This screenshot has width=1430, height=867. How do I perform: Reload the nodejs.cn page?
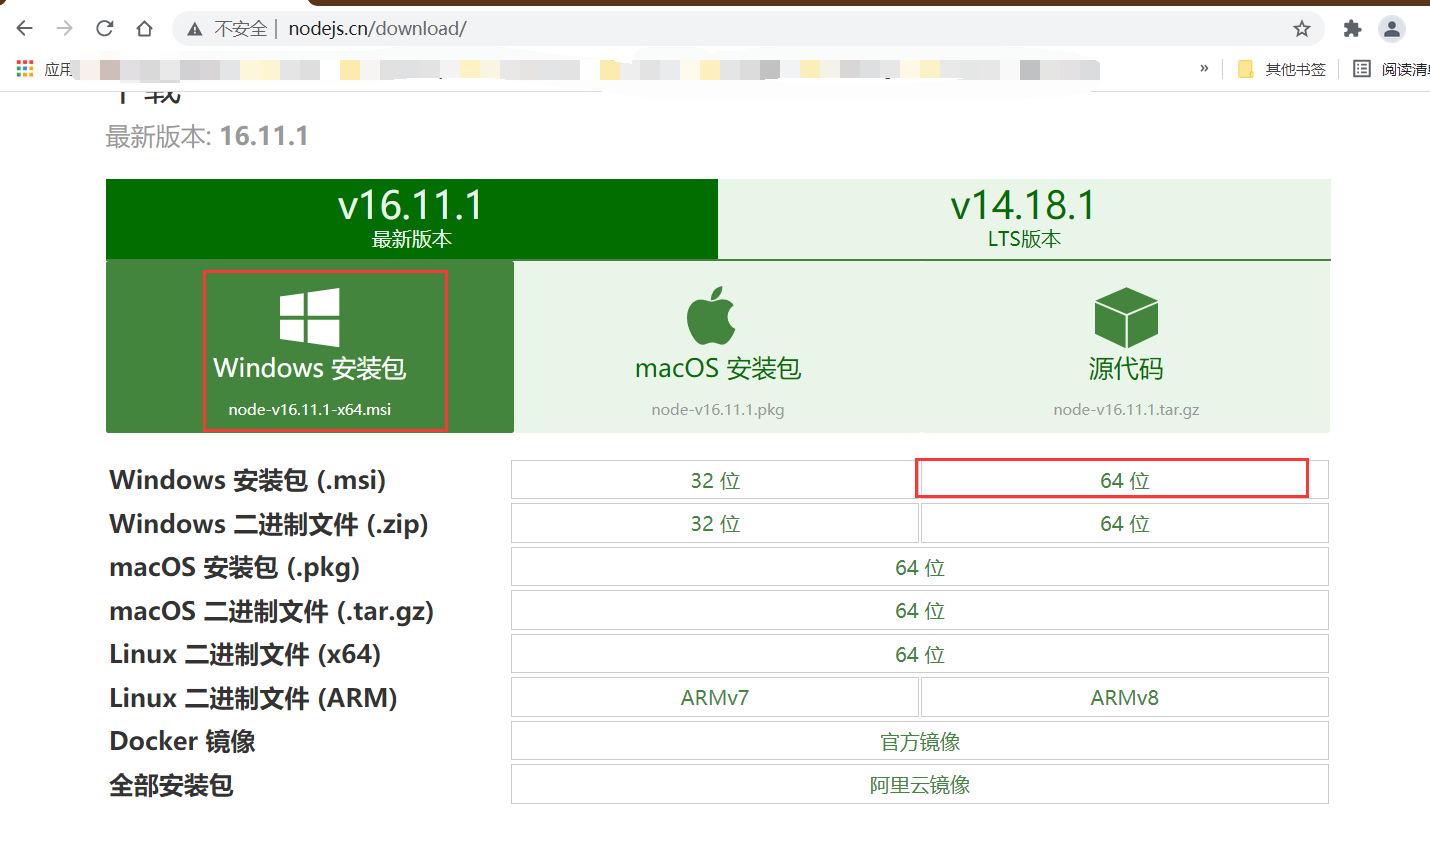[x=104, y=28]
